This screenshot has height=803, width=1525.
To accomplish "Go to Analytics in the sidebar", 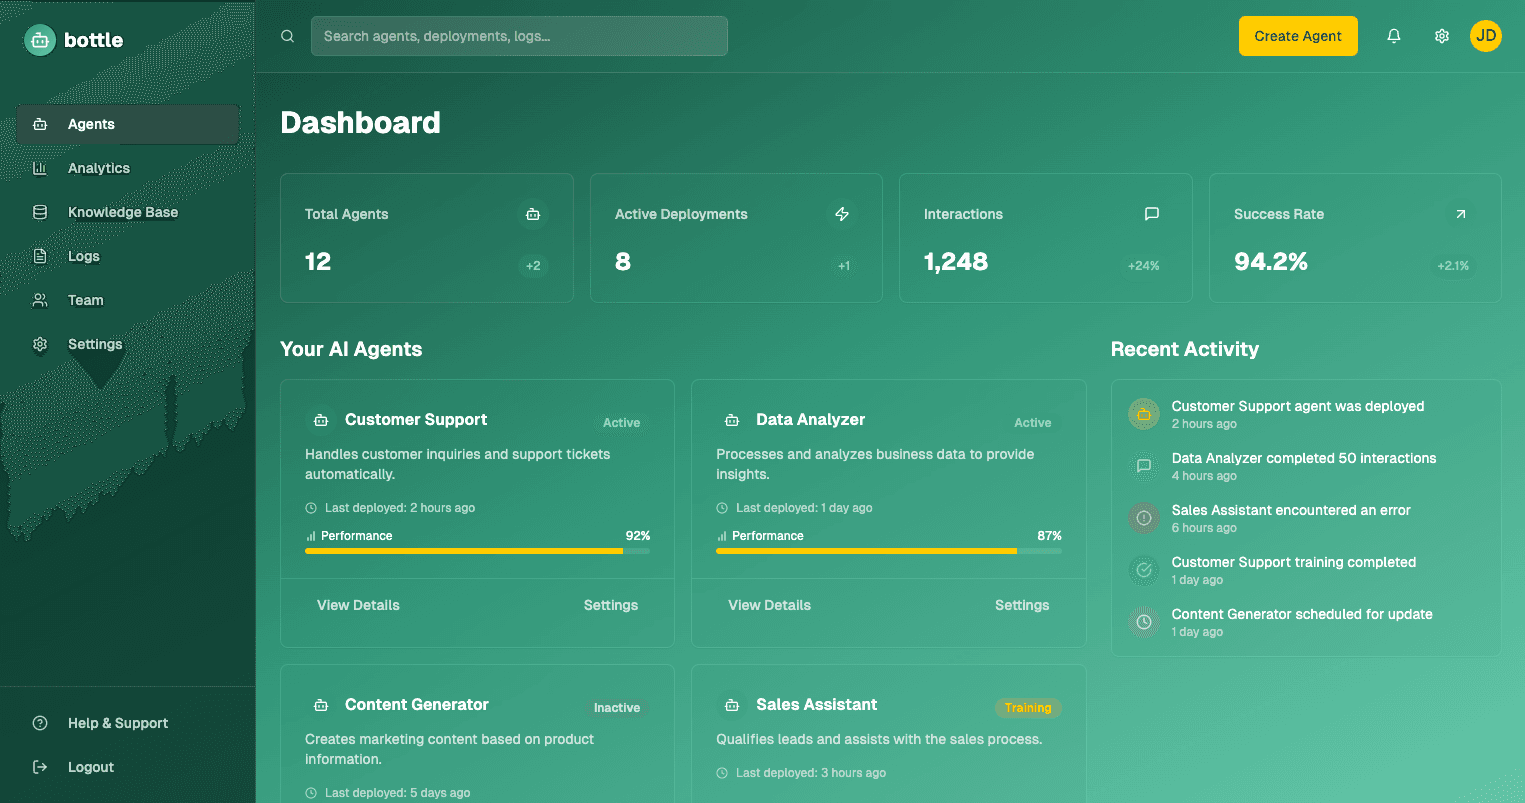I will (128, 168).
